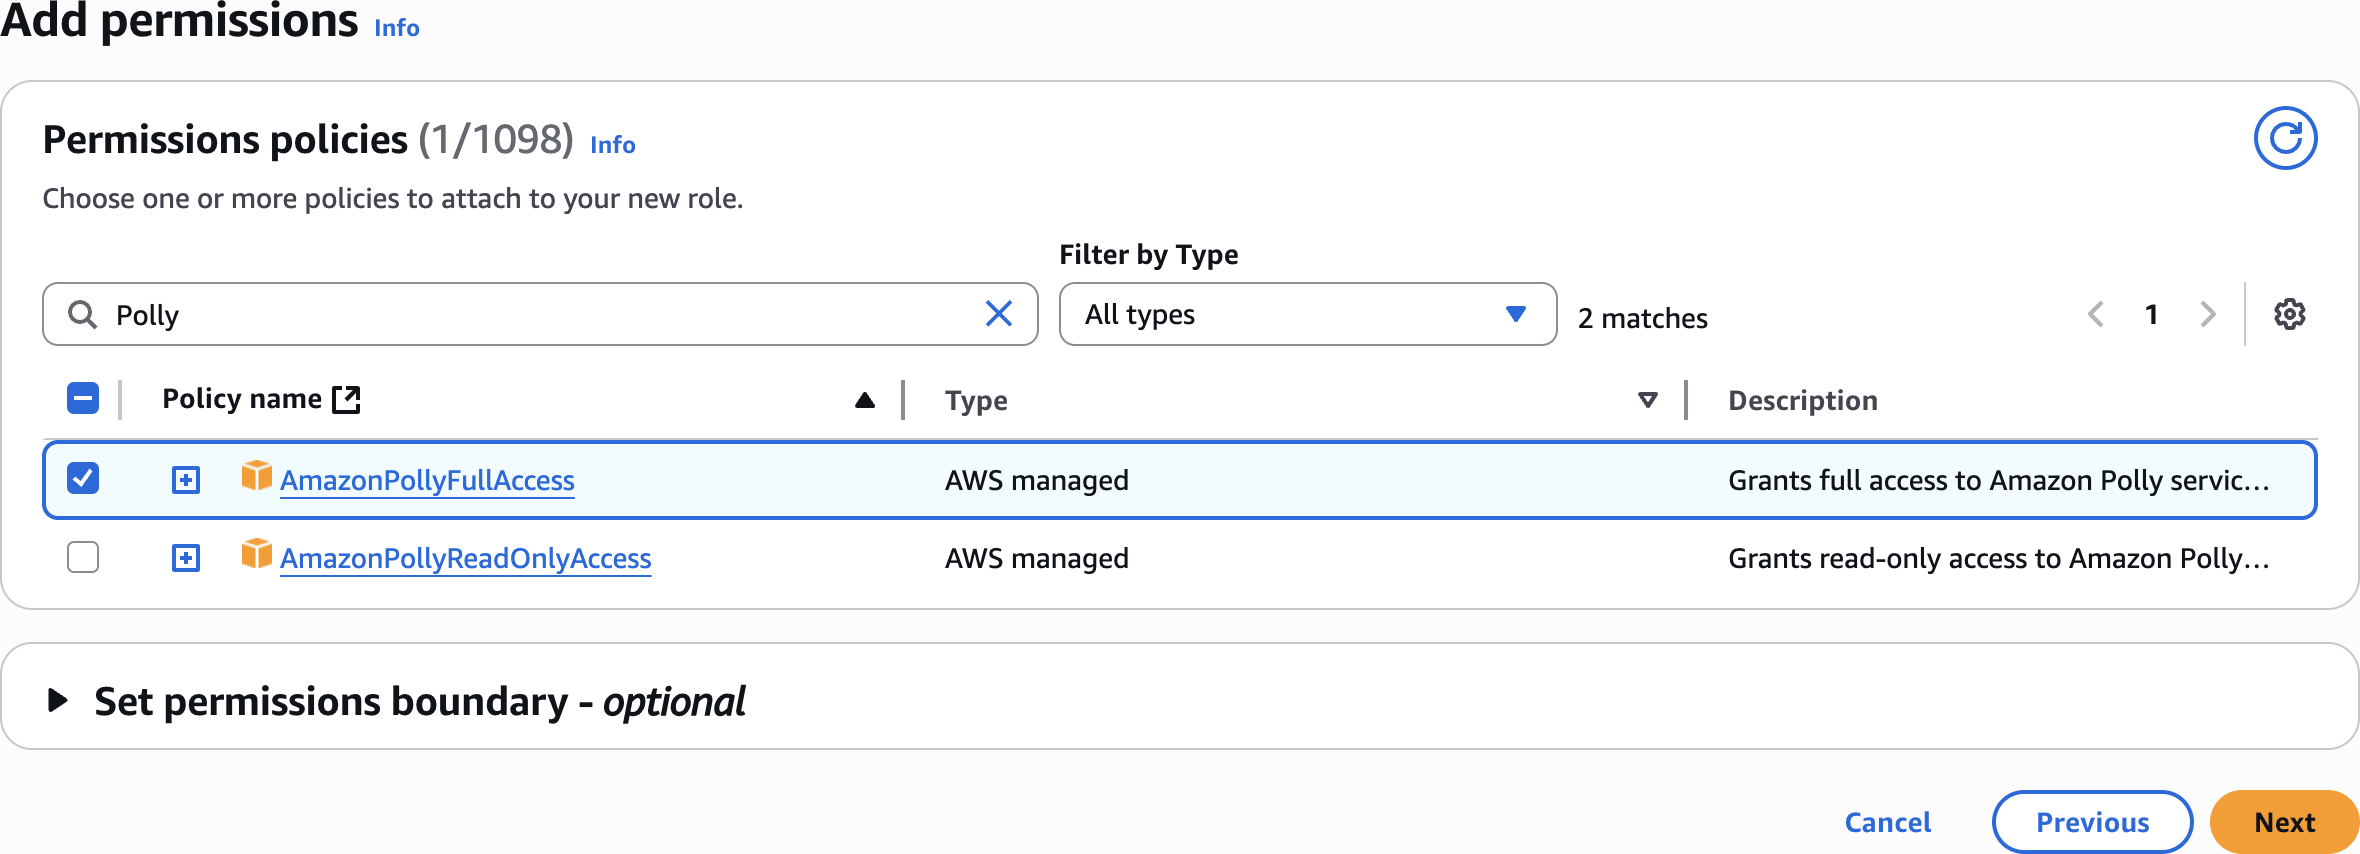Viewport: 2360px width, 854px height.
Task: Focus the policy search field
Action: pyautogui.click(x=540, y=314)
